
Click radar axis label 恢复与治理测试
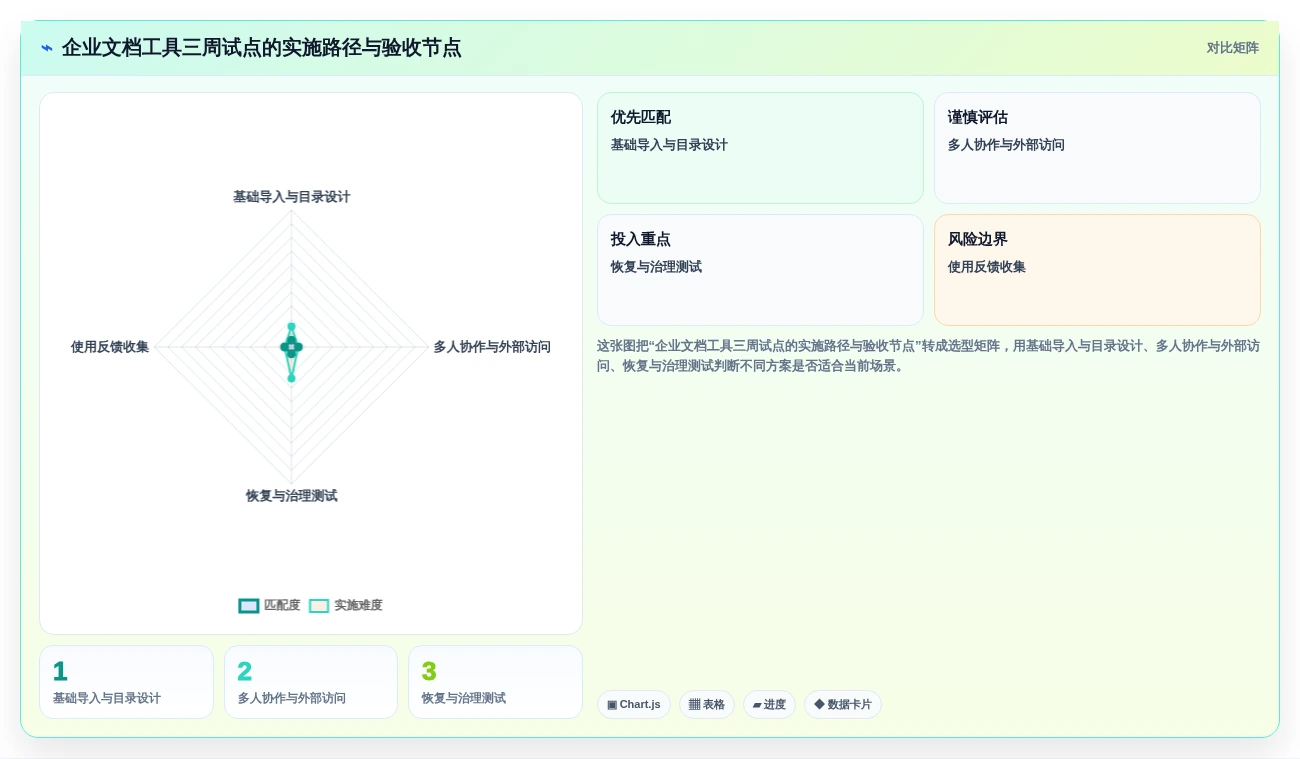tap(292, 496)
